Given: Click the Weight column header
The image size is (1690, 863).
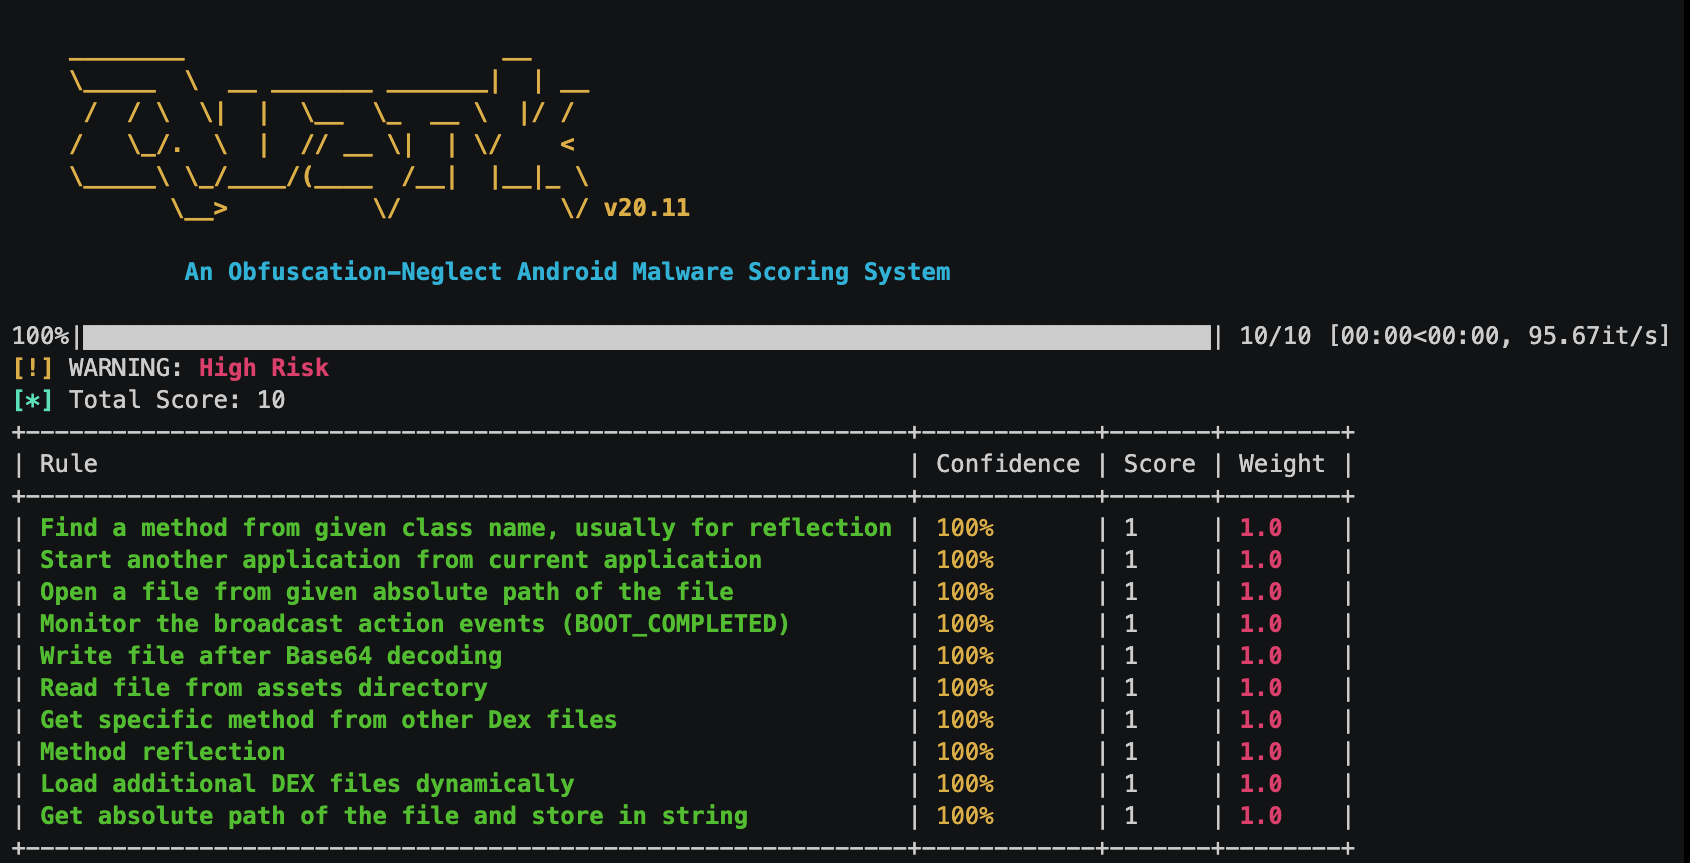Looking at the screenshot, I should (1281, 464).
